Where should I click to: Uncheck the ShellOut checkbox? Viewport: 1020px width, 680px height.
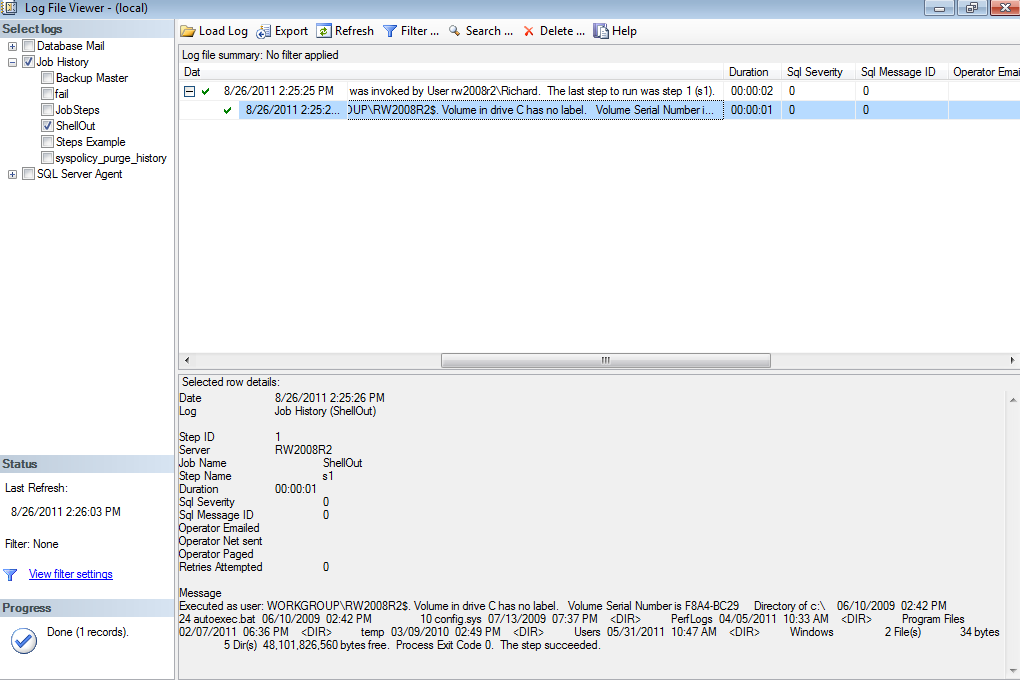click(47, 126)
